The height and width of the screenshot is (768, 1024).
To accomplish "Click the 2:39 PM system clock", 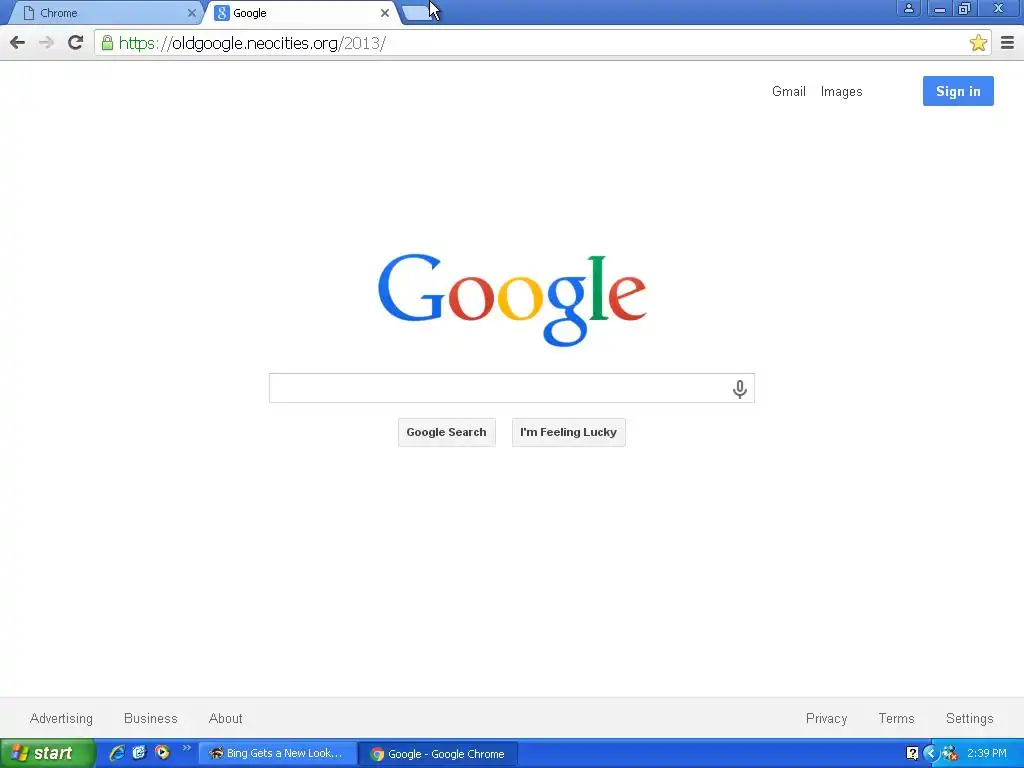I will (x=987, y=754).
